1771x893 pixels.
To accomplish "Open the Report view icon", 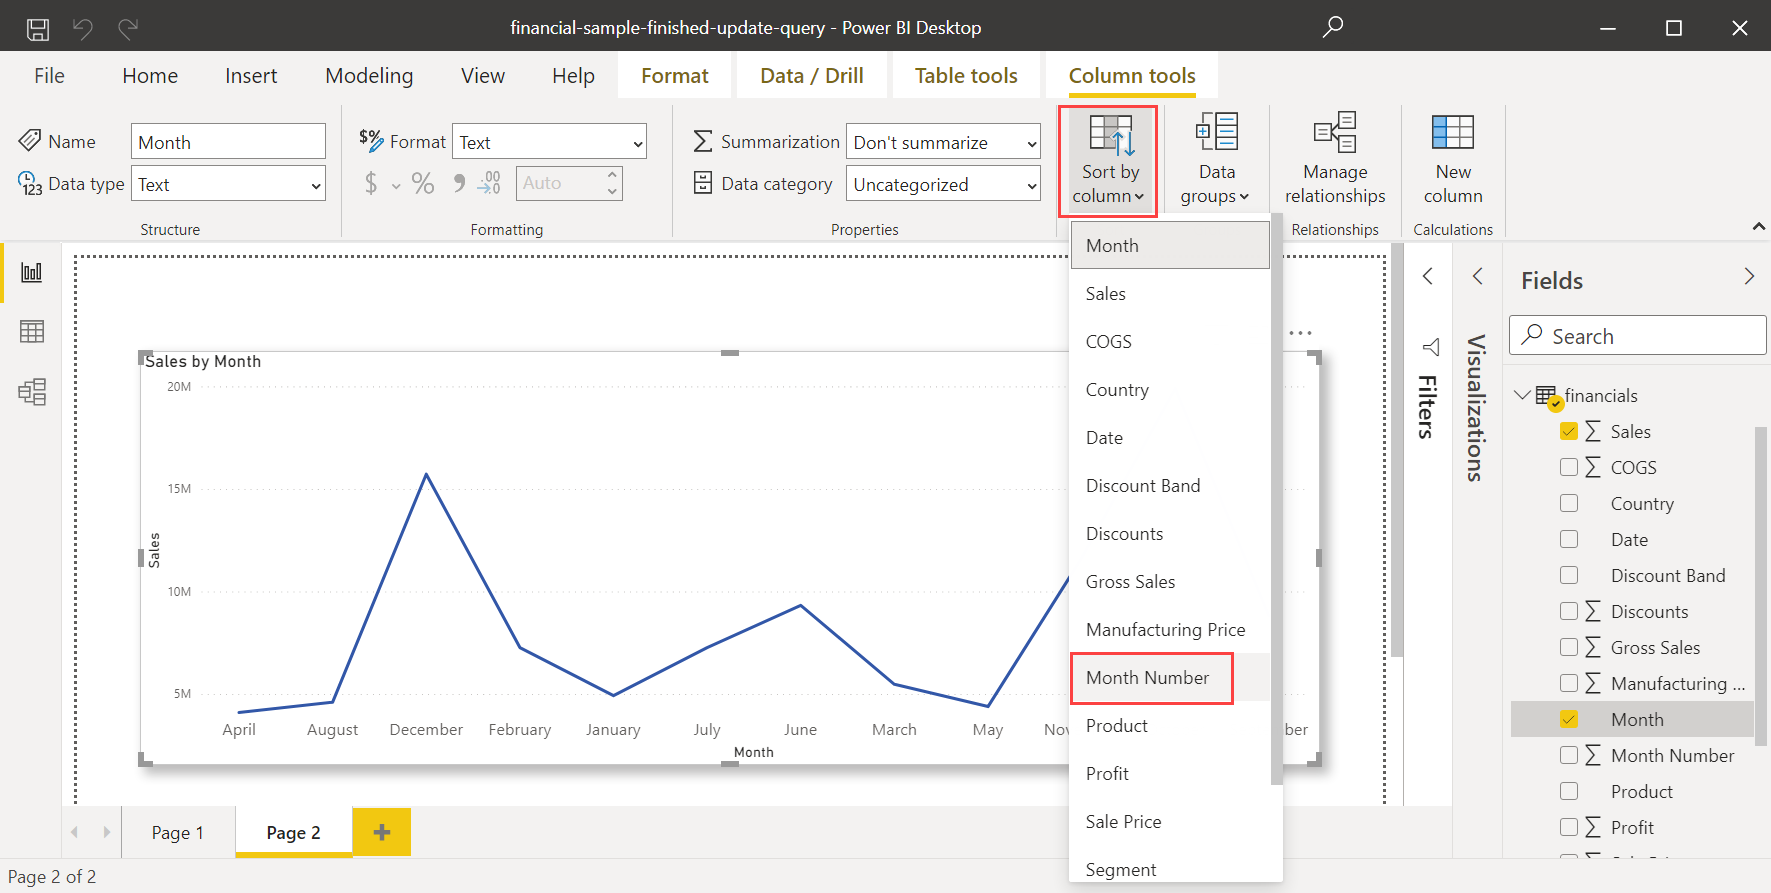I will [32, 272].
